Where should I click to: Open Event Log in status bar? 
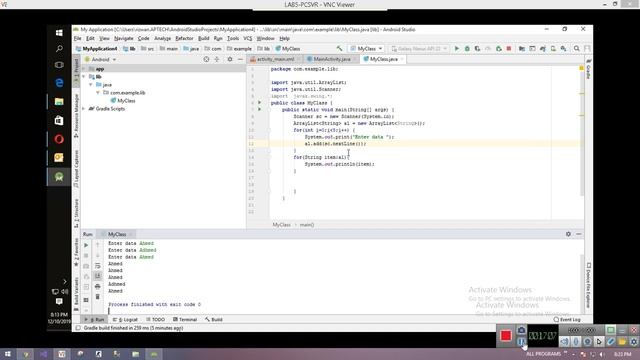tap(567, 320)
